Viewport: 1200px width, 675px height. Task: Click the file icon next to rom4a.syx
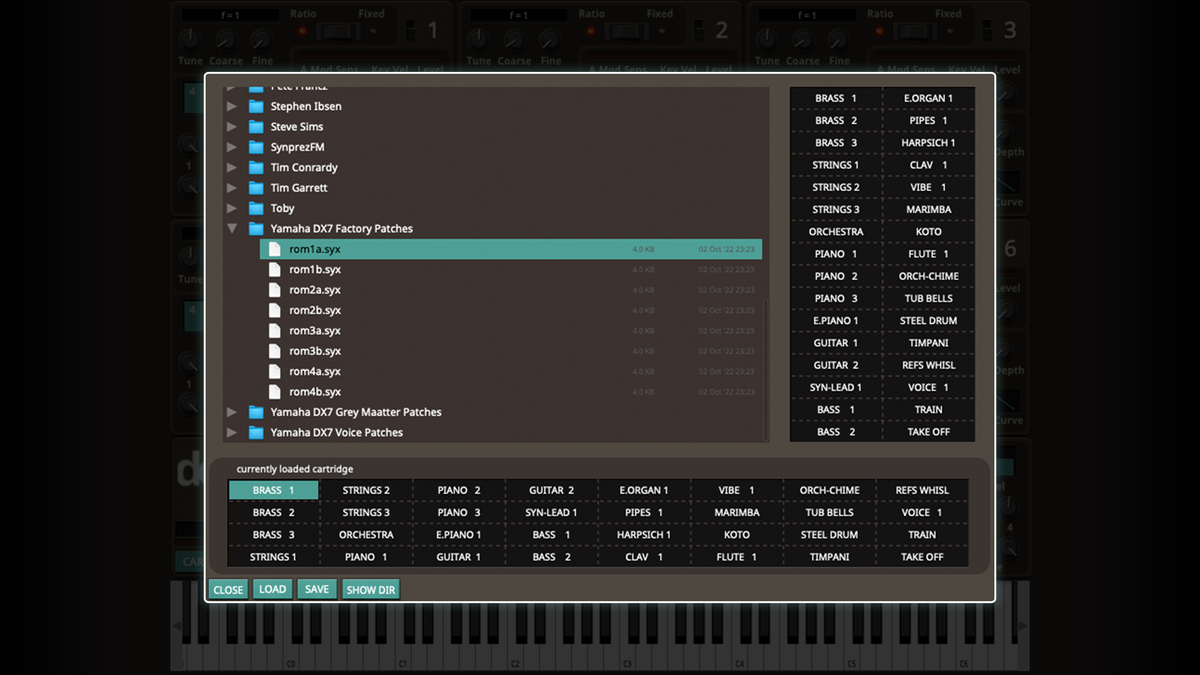point(274,371)
